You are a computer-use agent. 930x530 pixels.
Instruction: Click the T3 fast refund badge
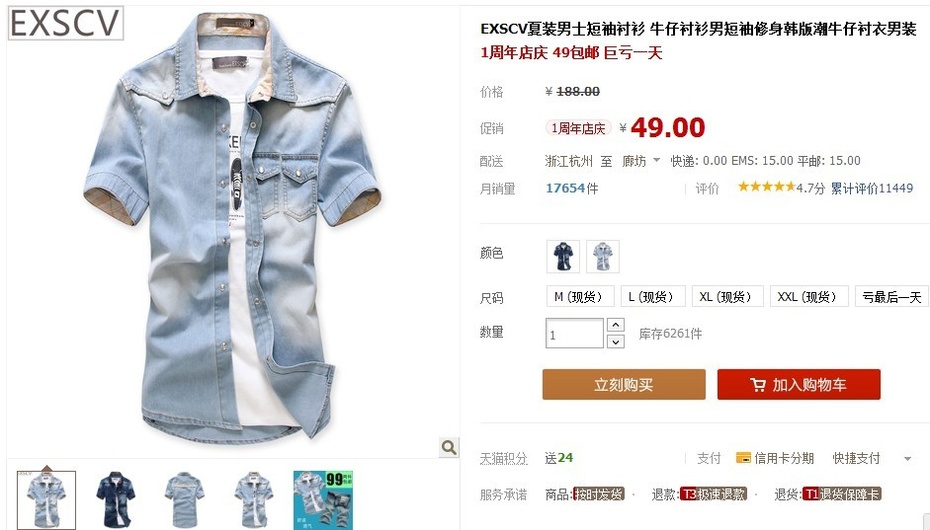(x=714, y=494)
